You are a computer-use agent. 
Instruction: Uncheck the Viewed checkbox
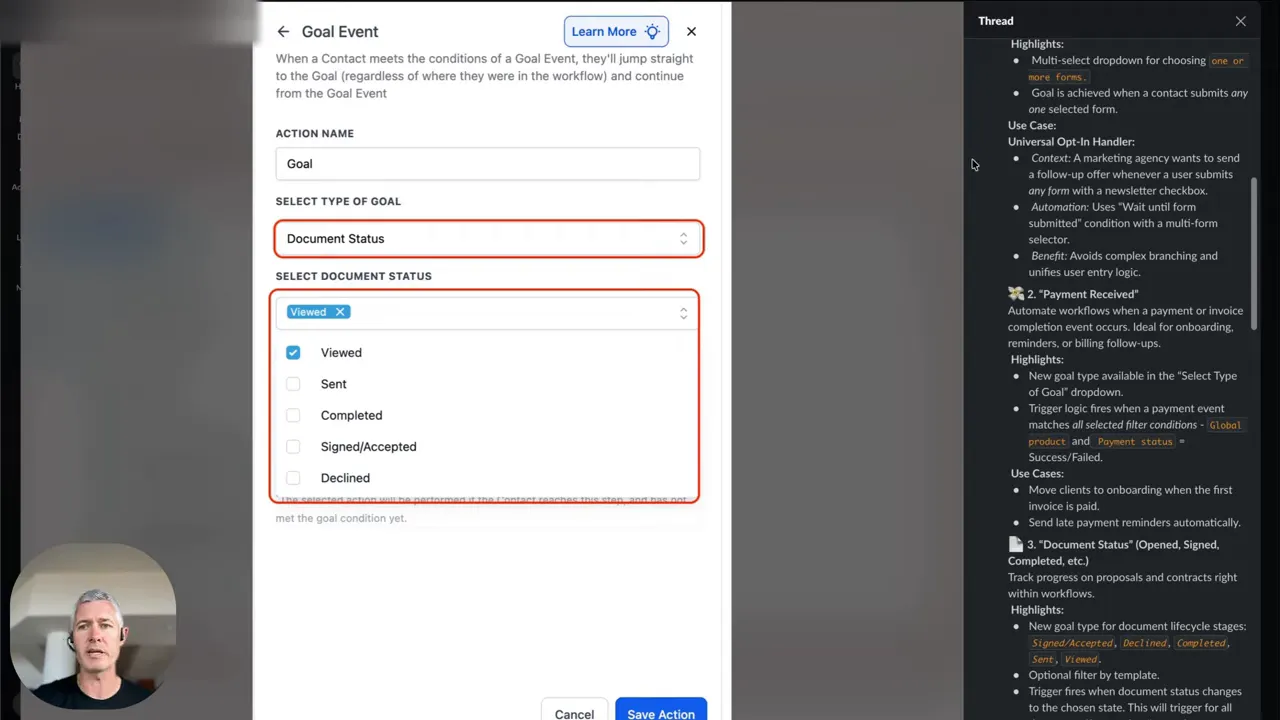[x=293, y=352]
